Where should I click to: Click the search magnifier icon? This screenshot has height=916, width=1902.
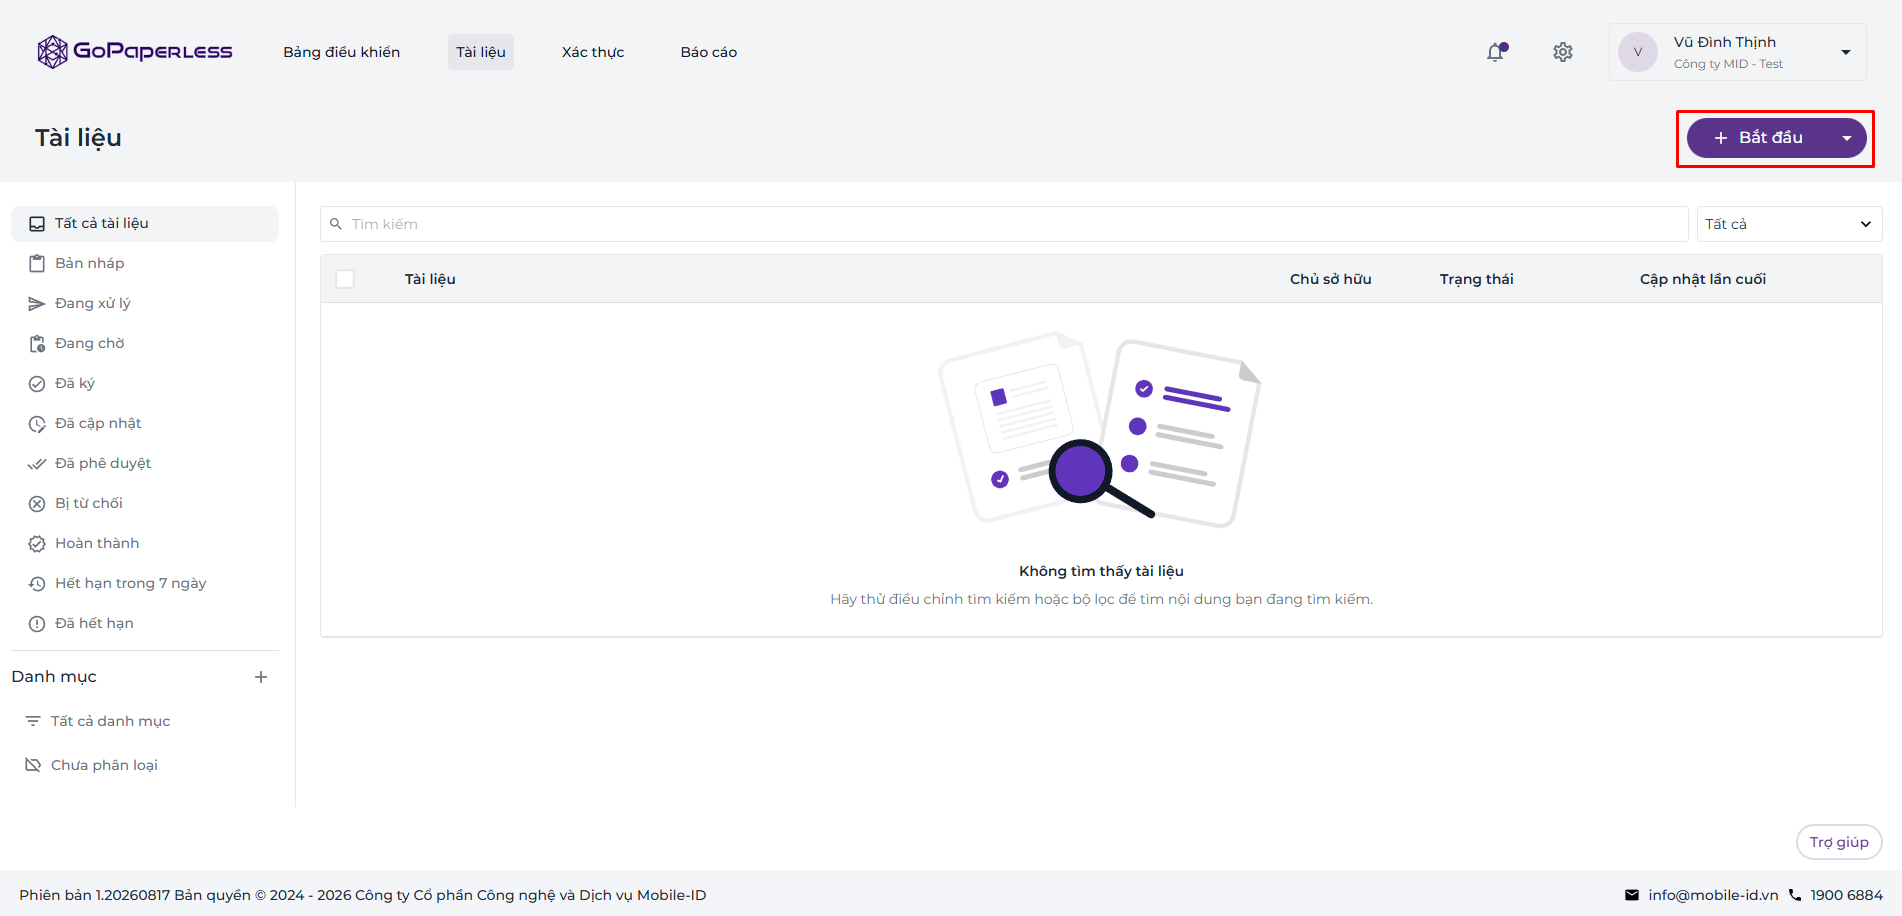pyautogui.click(x=336, y=224)
